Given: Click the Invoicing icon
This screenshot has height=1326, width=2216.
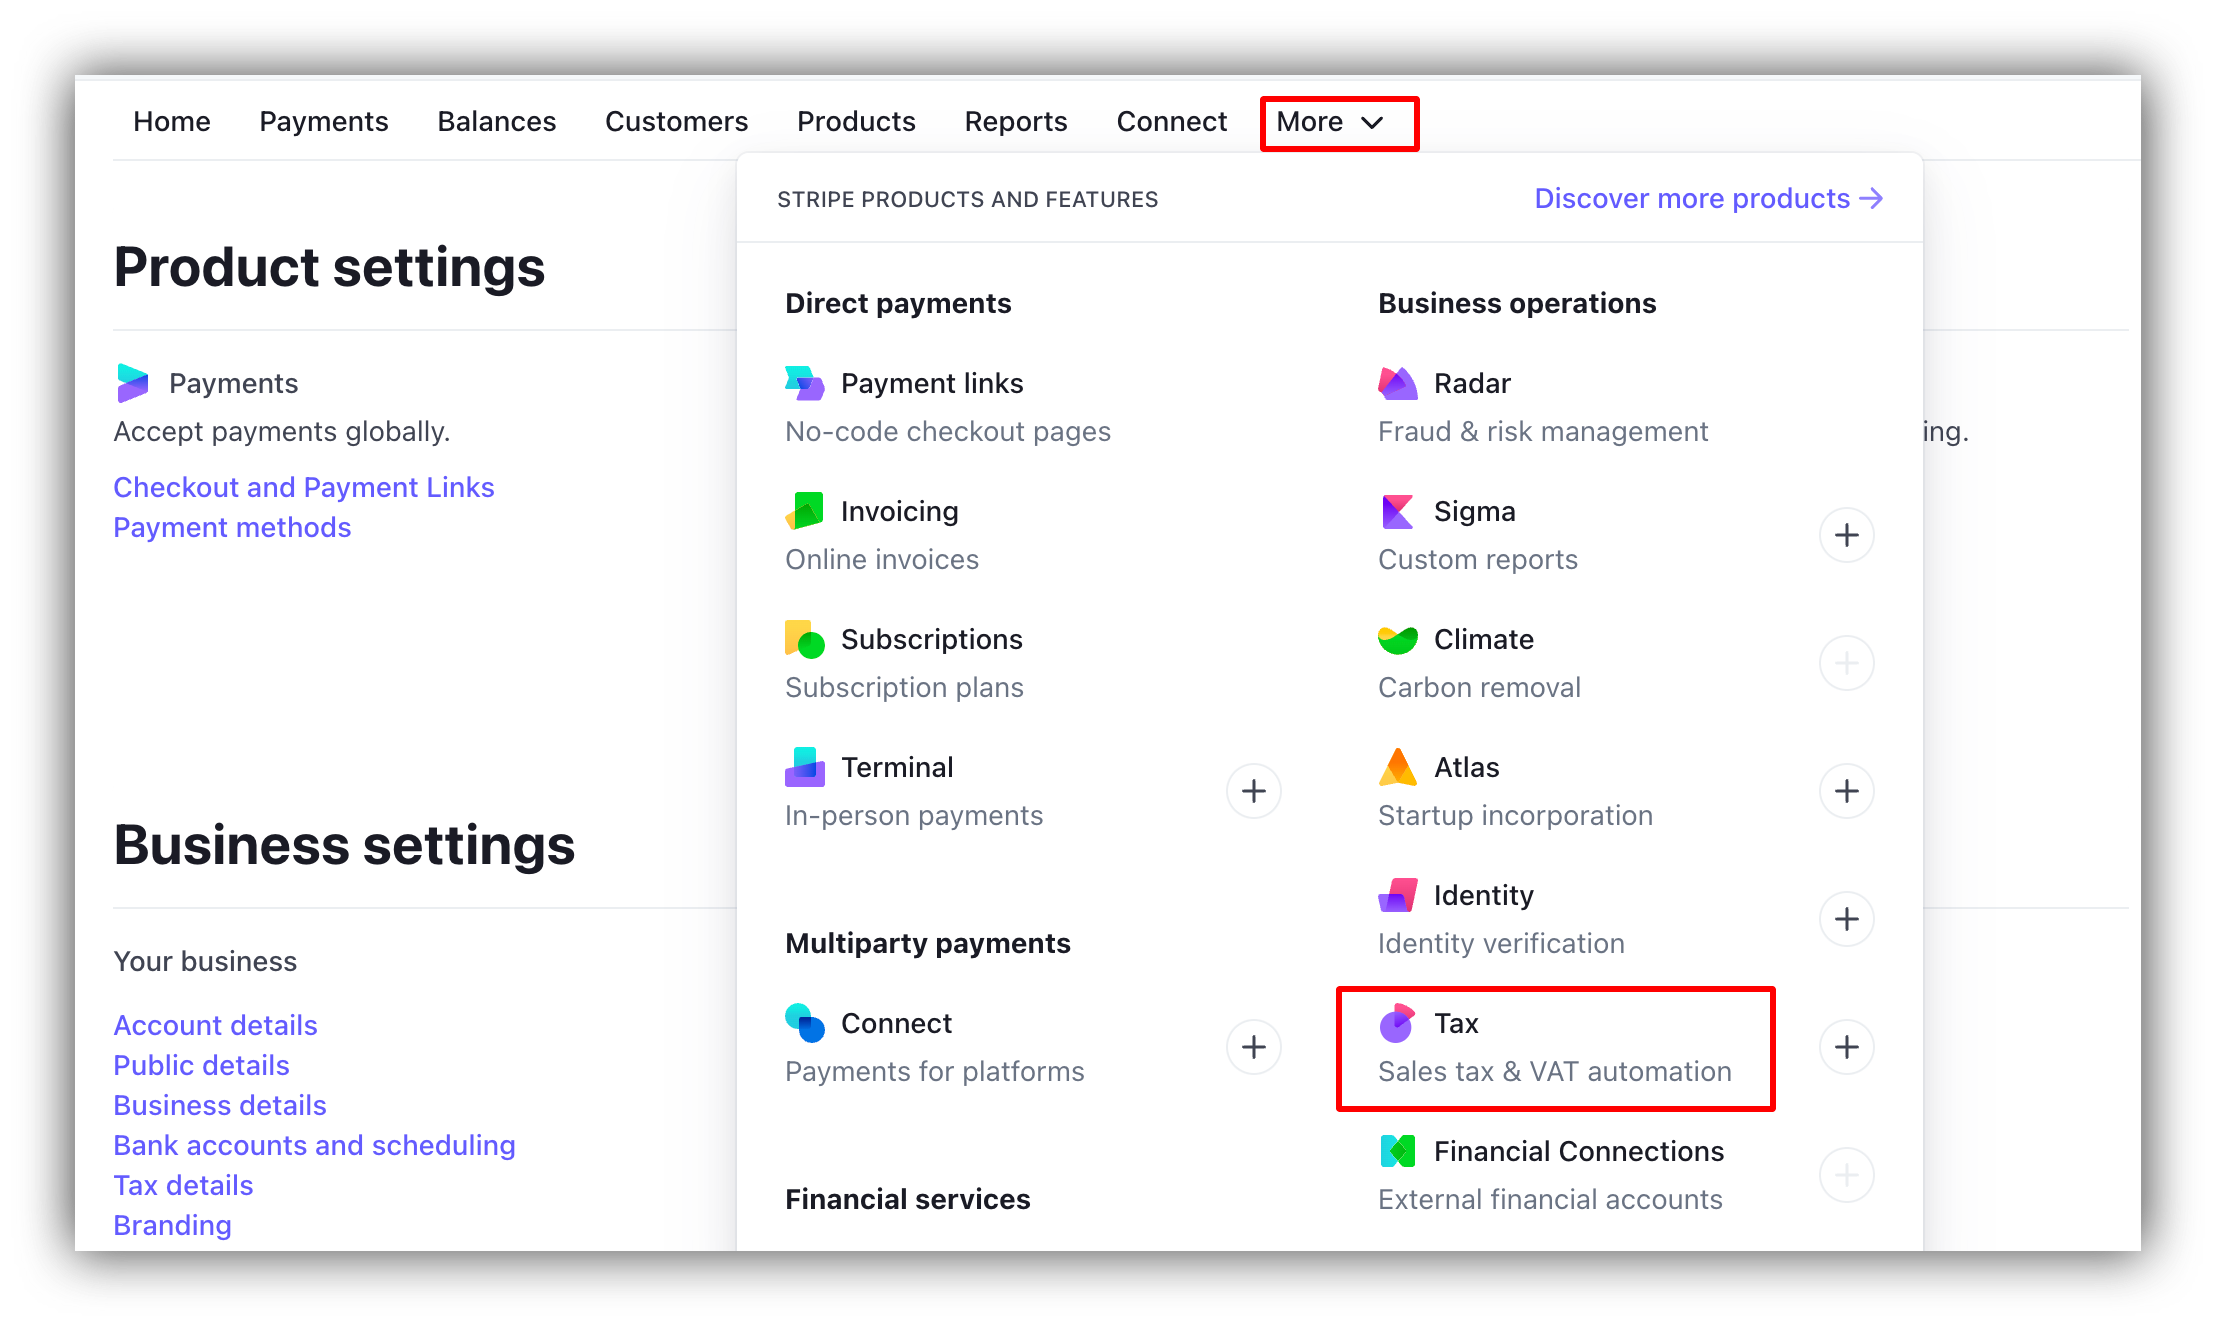Looking at the screenshot, I should (x=803, y=511).
